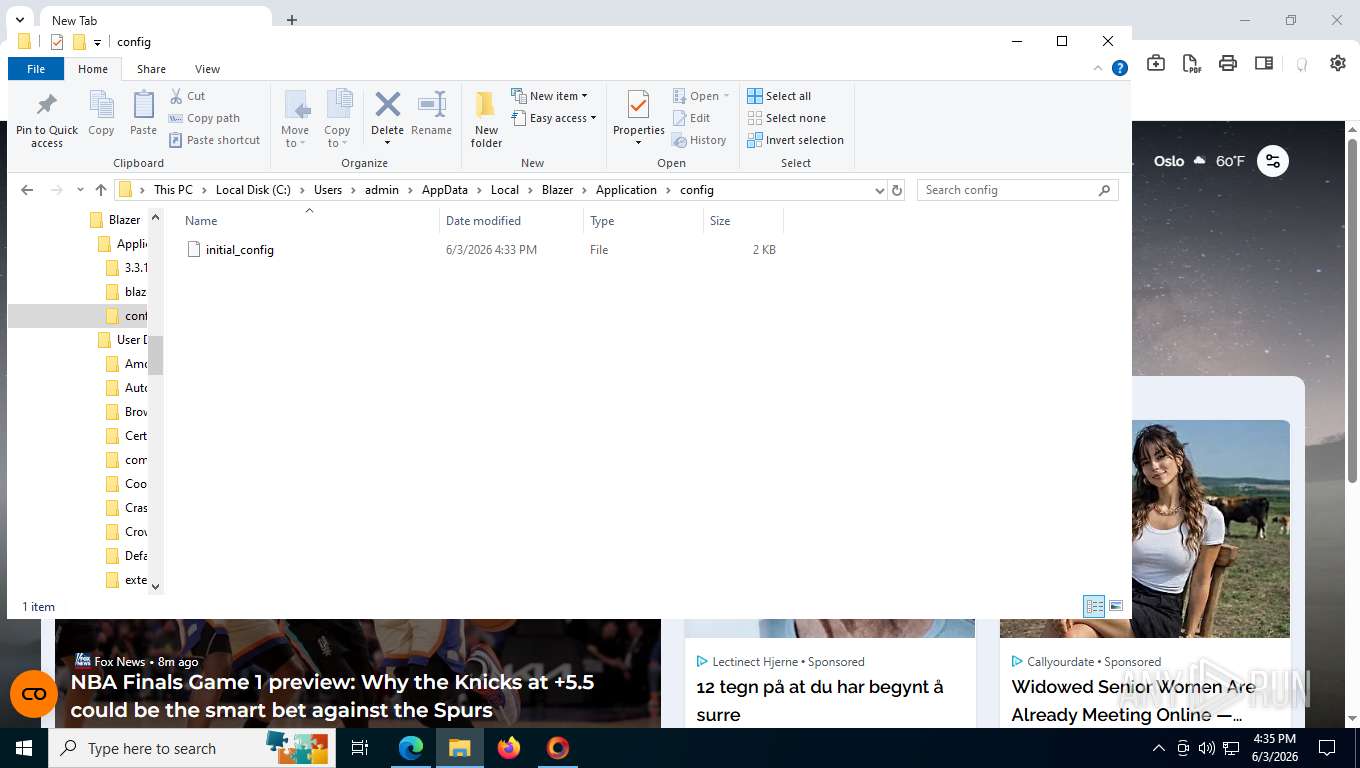Click Edit in the Open group
The width and height of the screenshot is (1360, 768).
point(691,118)
